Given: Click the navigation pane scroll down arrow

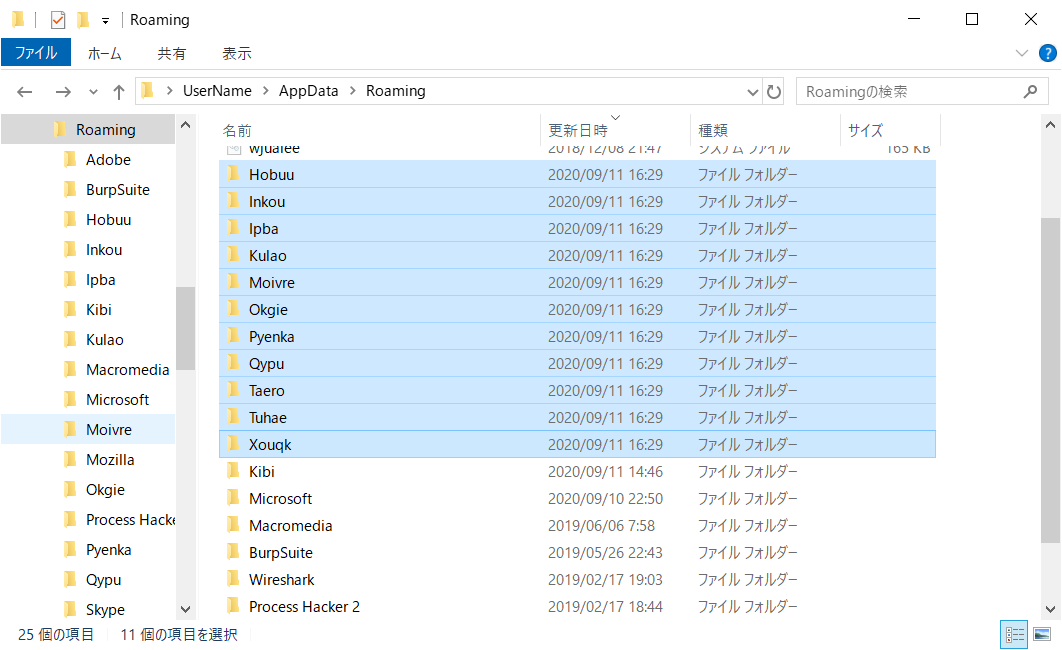Looking at the screenshot, I should pyautogui.click(x=186, y=609).
